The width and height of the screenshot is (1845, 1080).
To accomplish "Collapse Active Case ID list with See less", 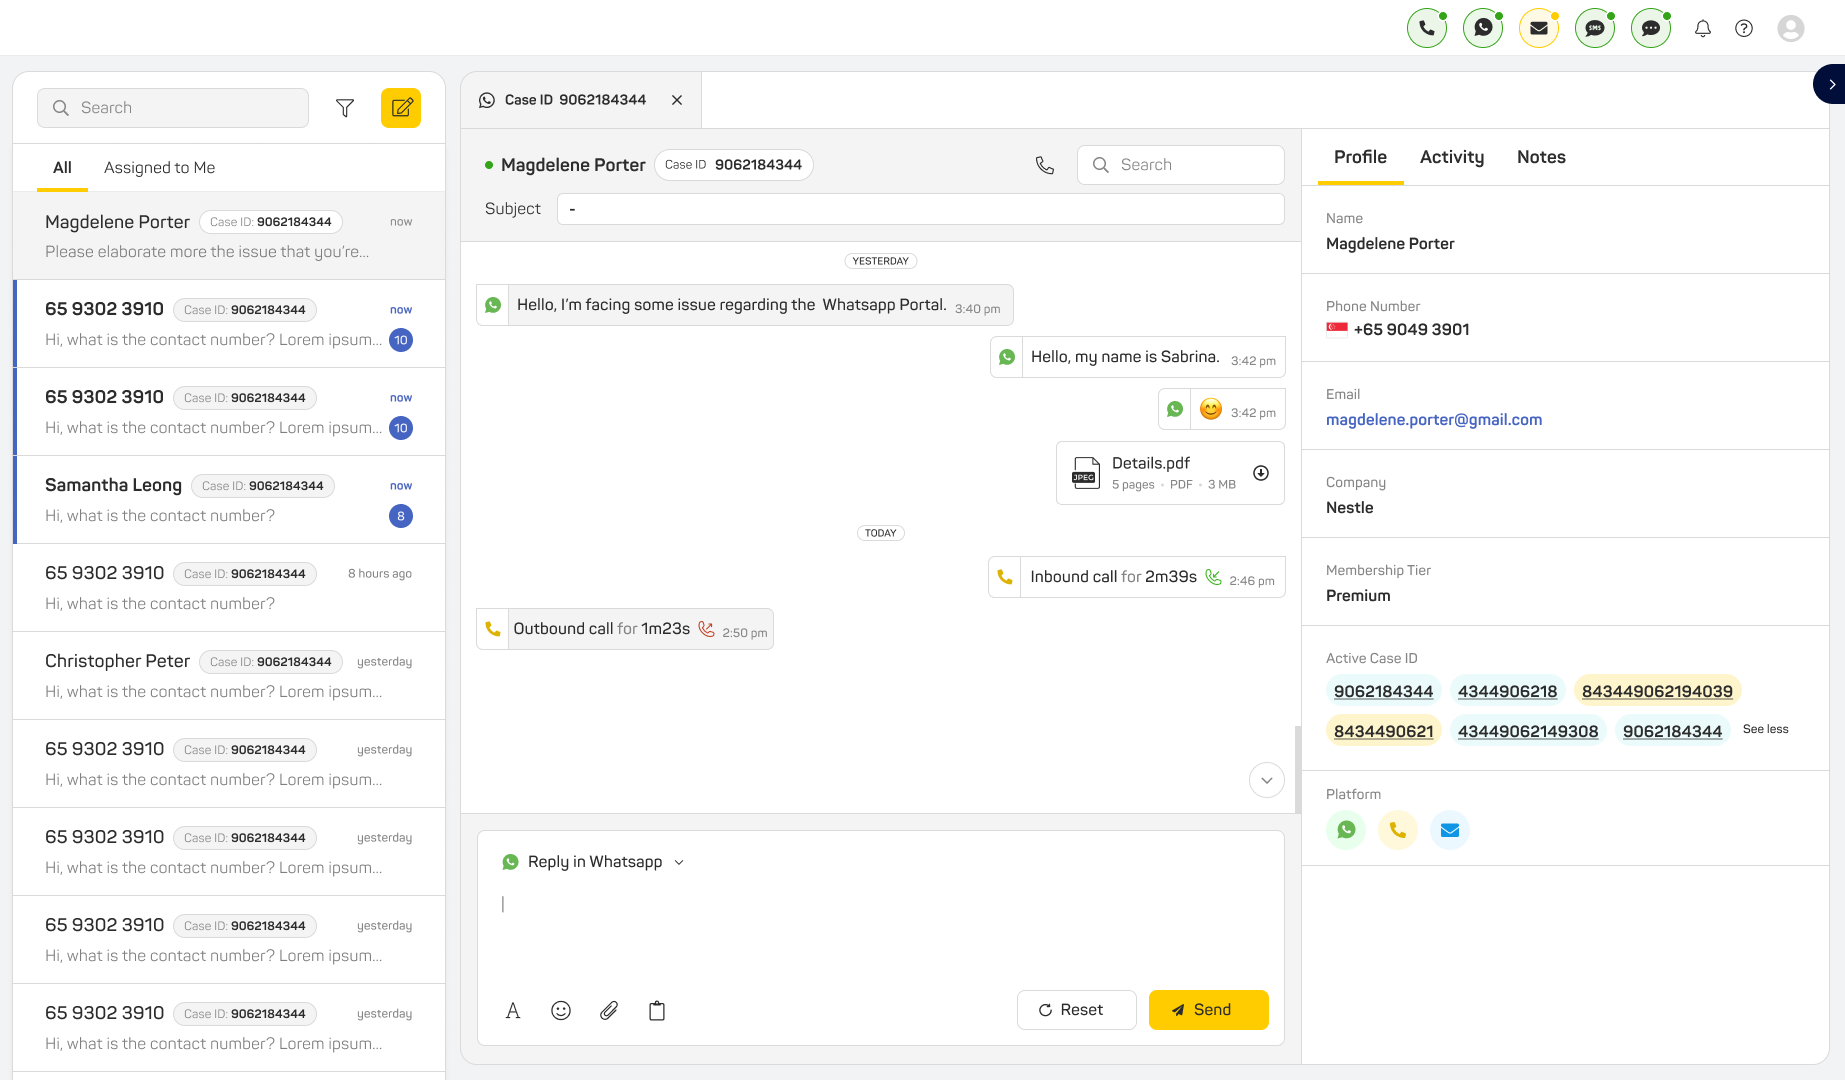I will point(1765,729).
